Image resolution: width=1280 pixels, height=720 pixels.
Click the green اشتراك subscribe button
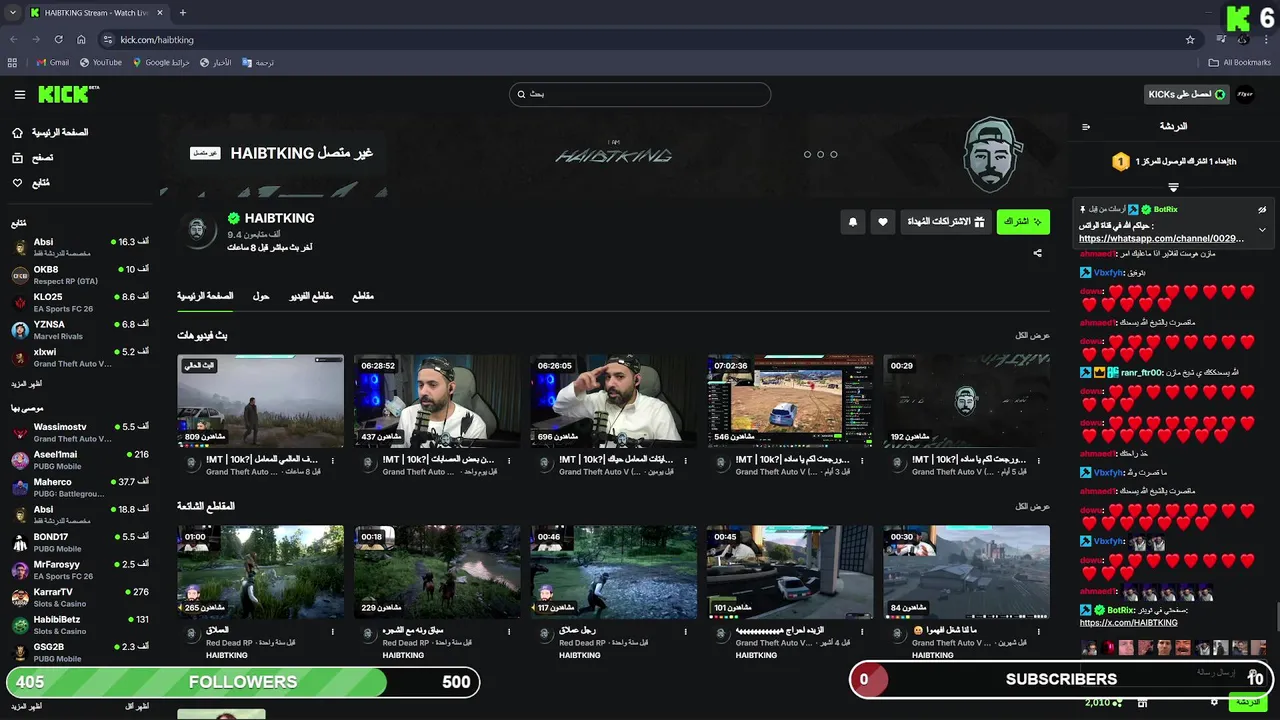click(1023, 222)
